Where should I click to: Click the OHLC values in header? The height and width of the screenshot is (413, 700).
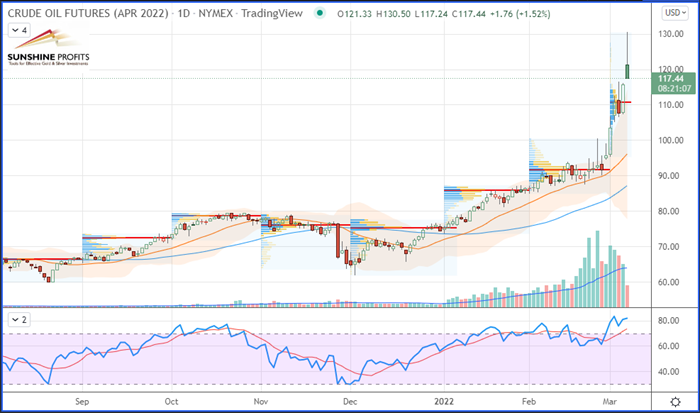point(444,14)
